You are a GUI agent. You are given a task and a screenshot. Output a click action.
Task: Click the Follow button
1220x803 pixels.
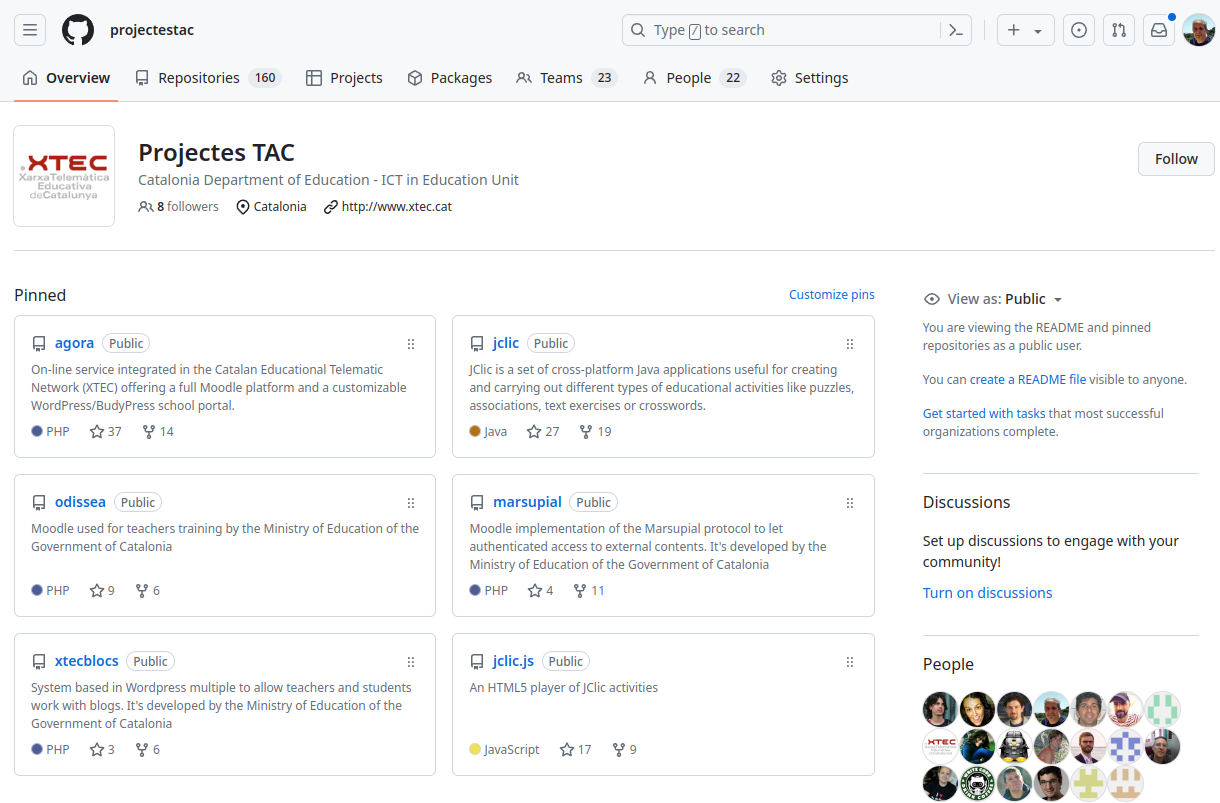[1176, 159]
